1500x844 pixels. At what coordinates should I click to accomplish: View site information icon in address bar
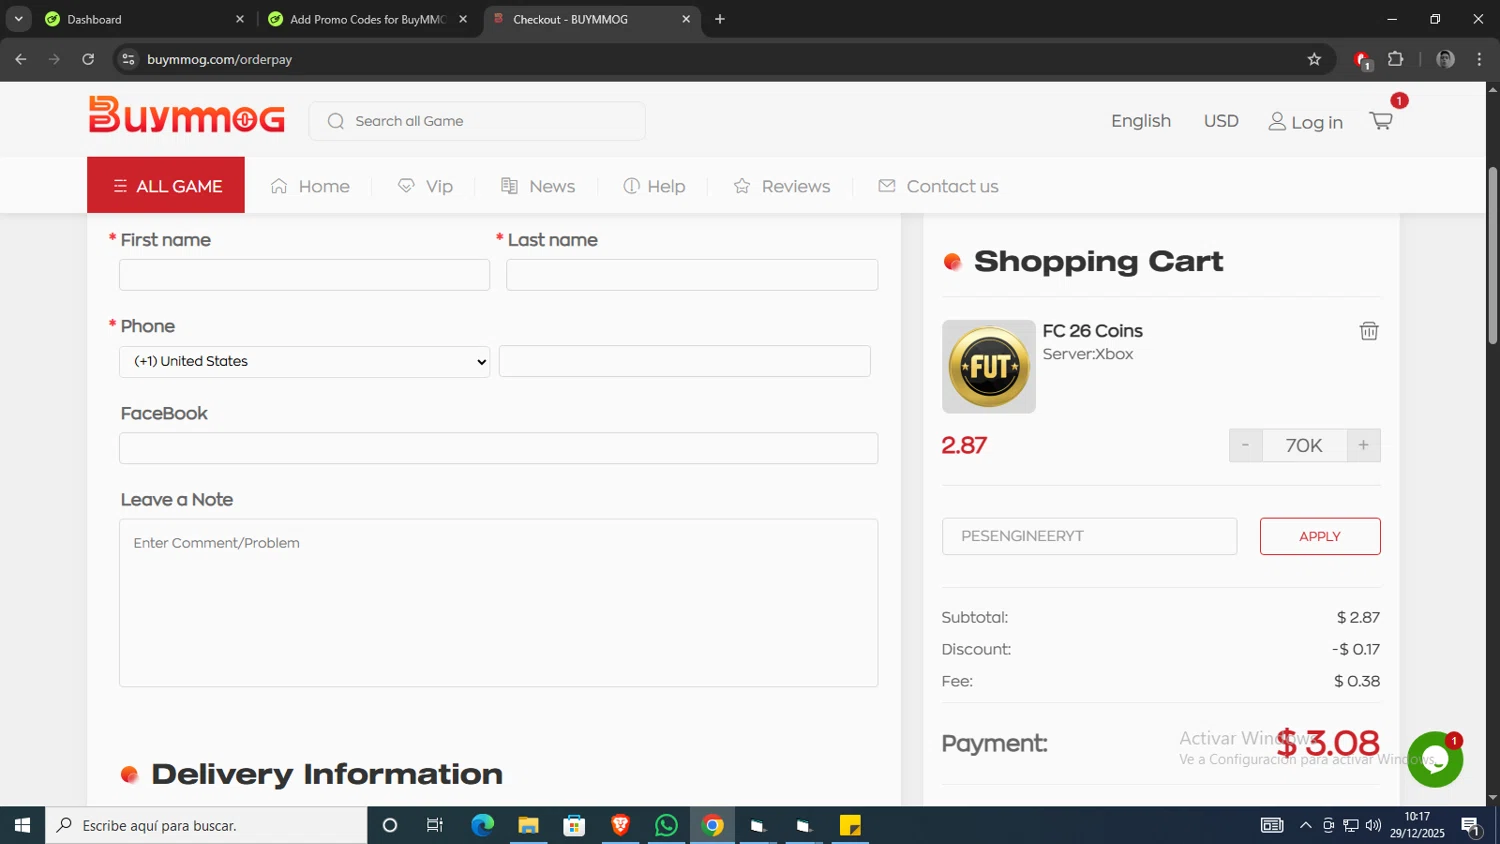(128, 59)
